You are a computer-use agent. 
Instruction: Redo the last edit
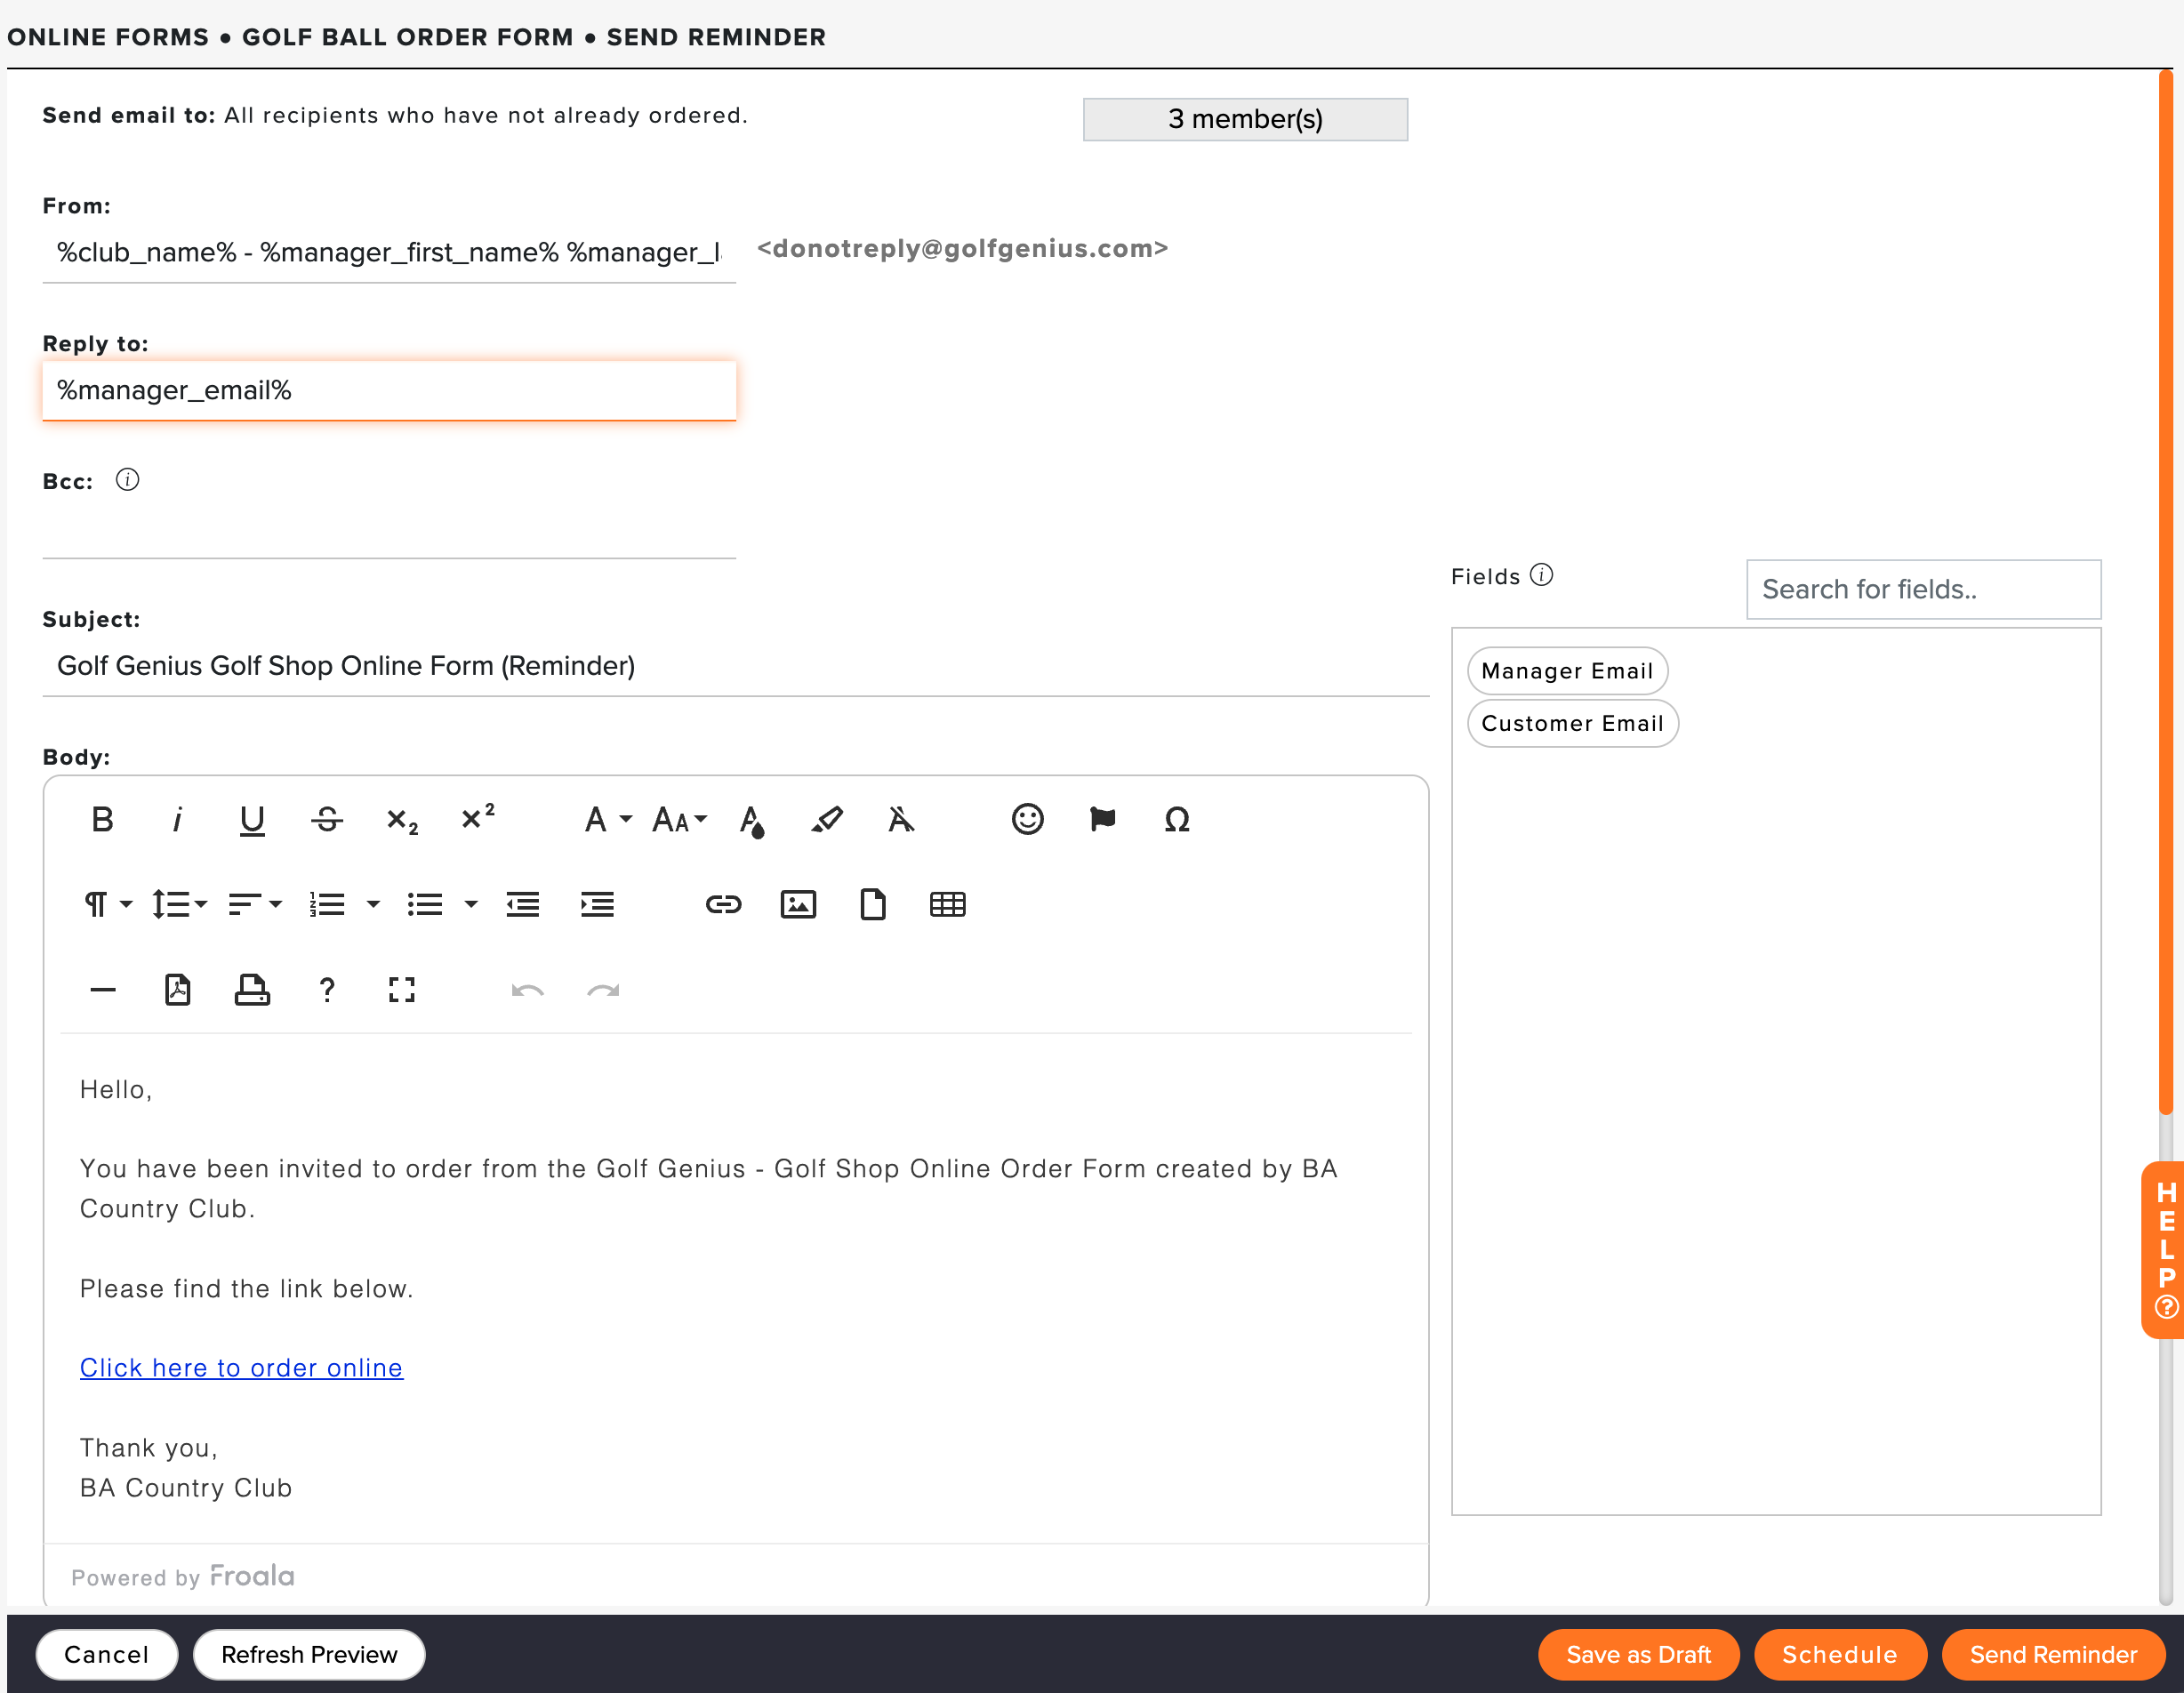tap(603, 990)
